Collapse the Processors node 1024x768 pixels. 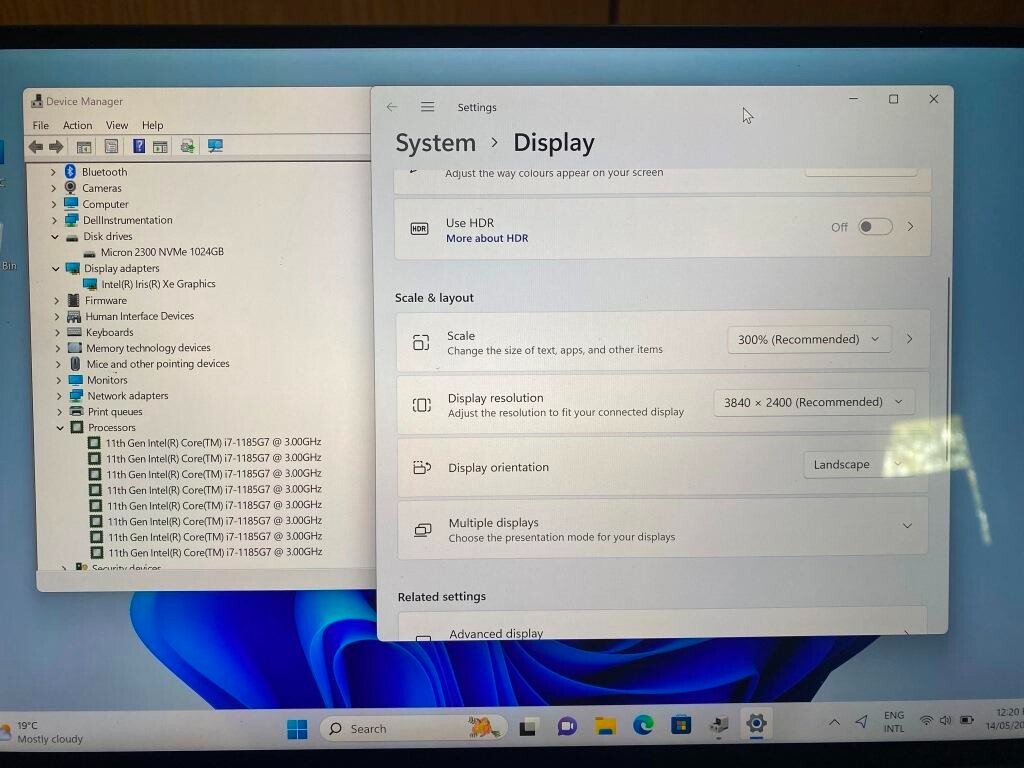[x=60, y=428]
